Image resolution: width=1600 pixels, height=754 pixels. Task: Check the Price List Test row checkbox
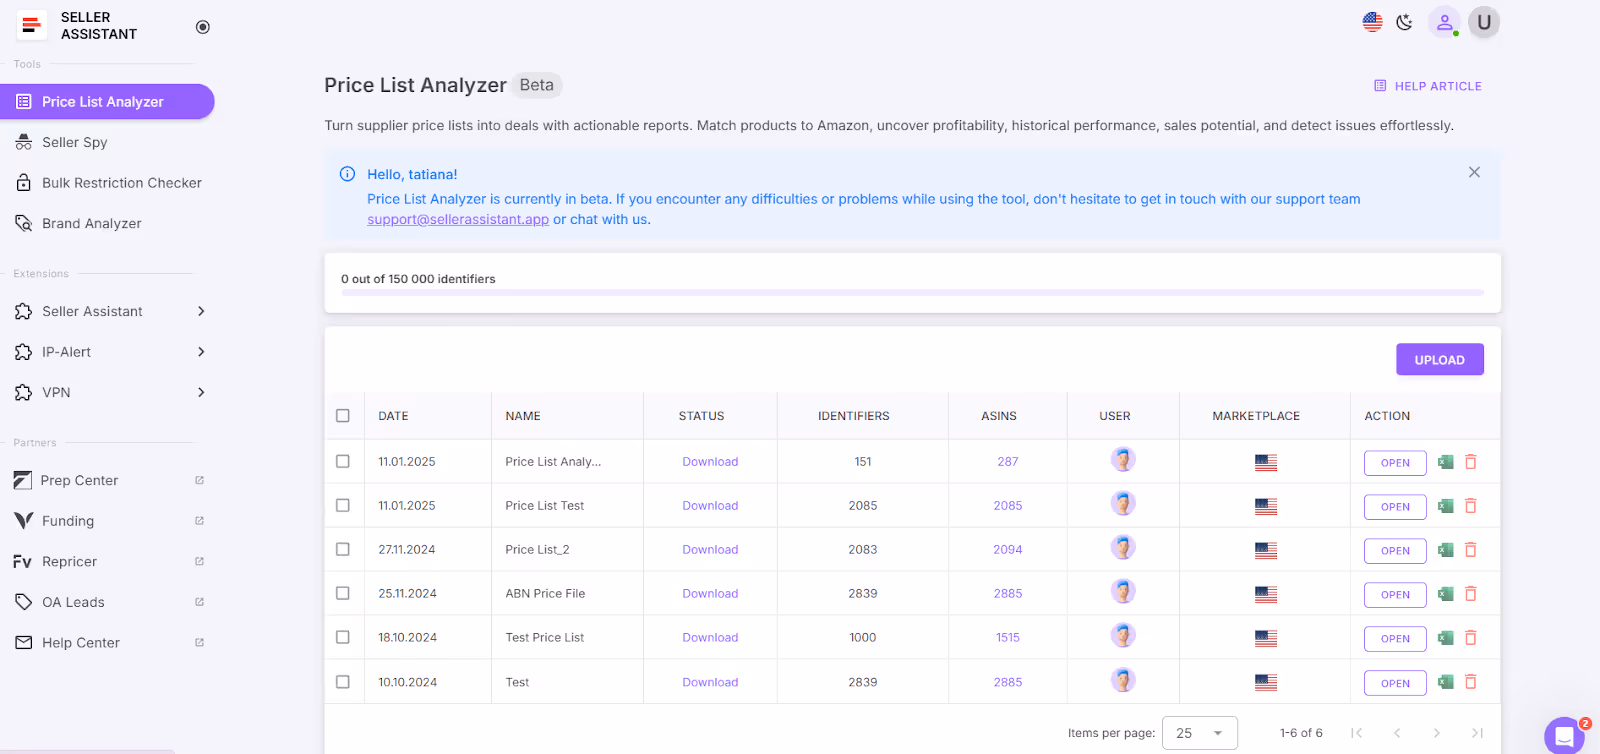pos(343,506)
